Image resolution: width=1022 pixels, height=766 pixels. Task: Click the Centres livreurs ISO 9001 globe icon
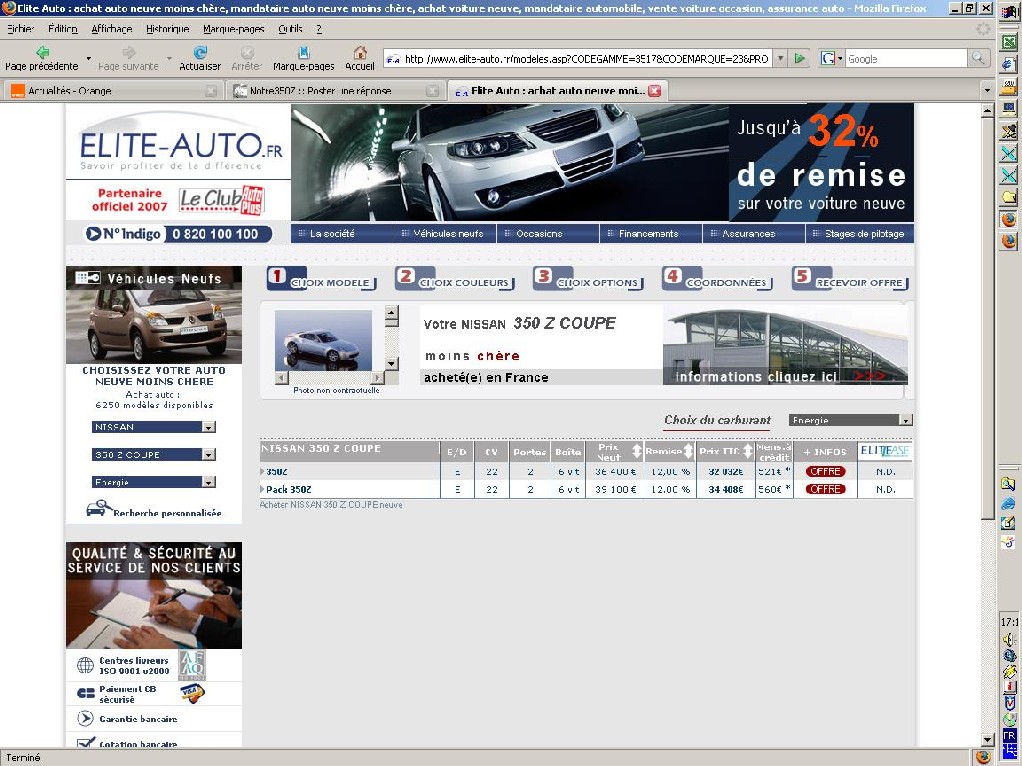pyautogui.click(x=85, y=665)
